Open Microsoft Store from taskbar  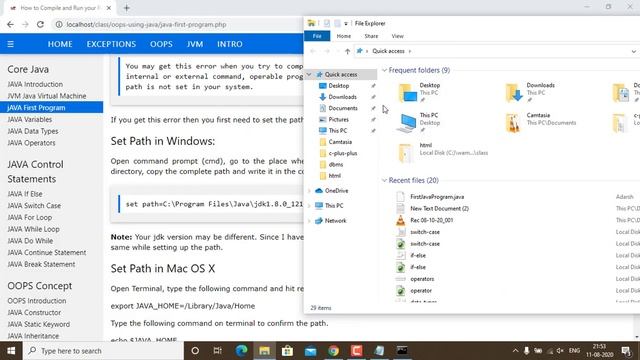287,351
